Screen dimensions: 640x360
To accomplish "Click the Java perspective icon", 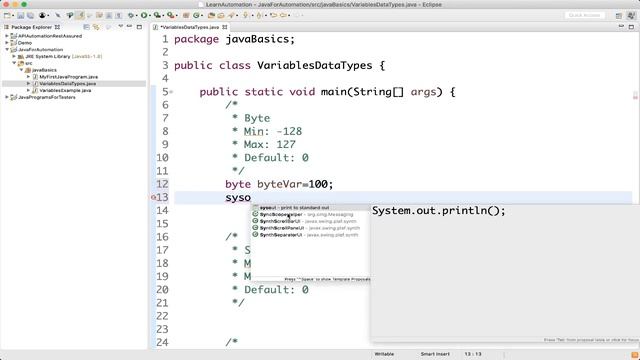I will pyautogui.click(x=631, y=16).
